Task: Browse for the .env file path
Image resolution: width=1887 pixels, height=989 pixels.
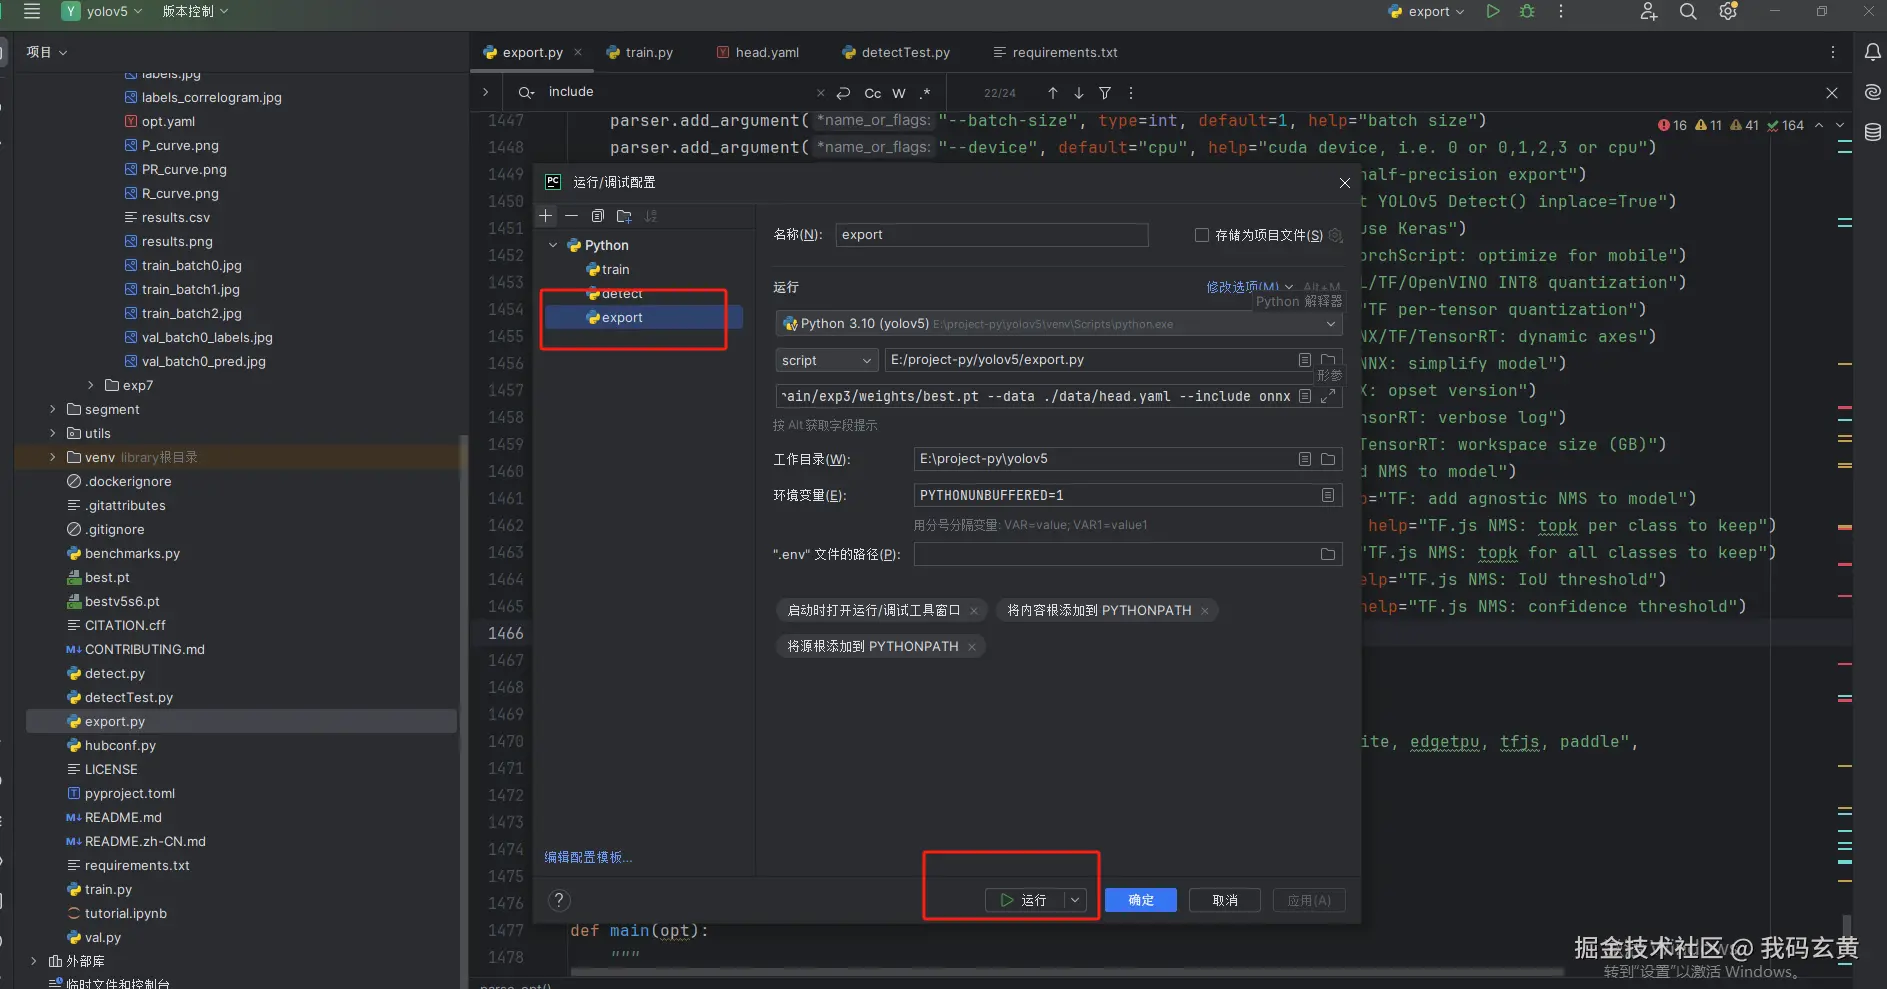Action: pos(1328,554)
